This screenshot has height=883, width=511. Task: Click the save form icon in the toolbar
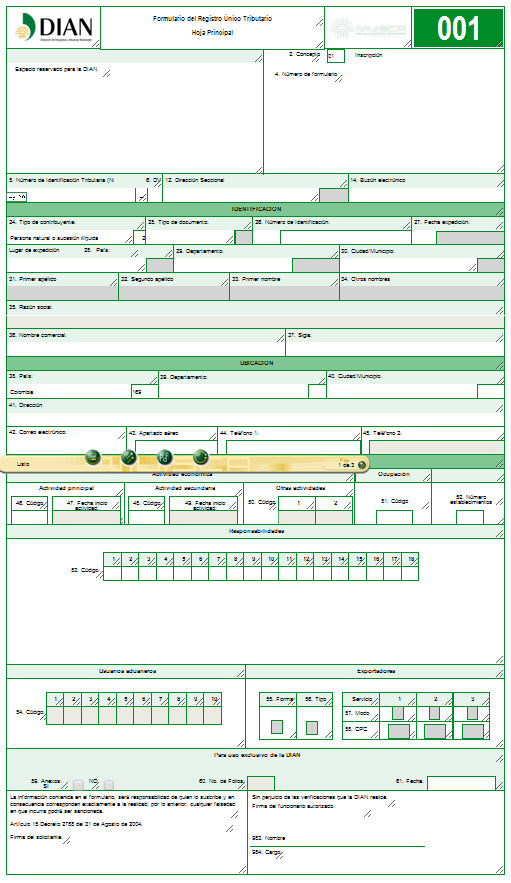(x=93, y=457)
